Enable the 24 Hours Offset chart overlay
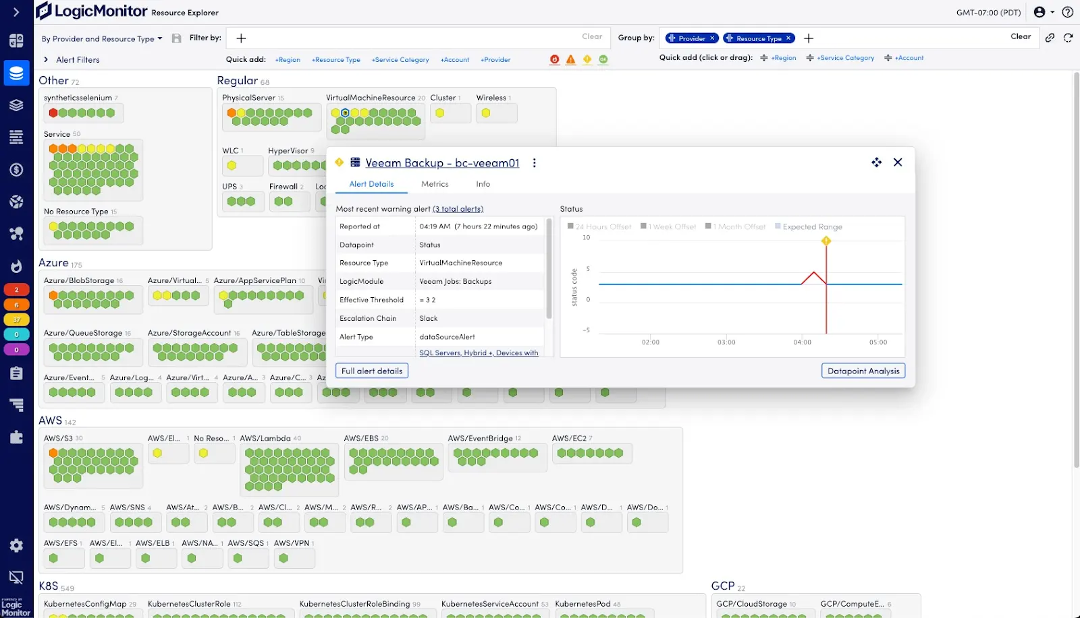 [603, 224]
